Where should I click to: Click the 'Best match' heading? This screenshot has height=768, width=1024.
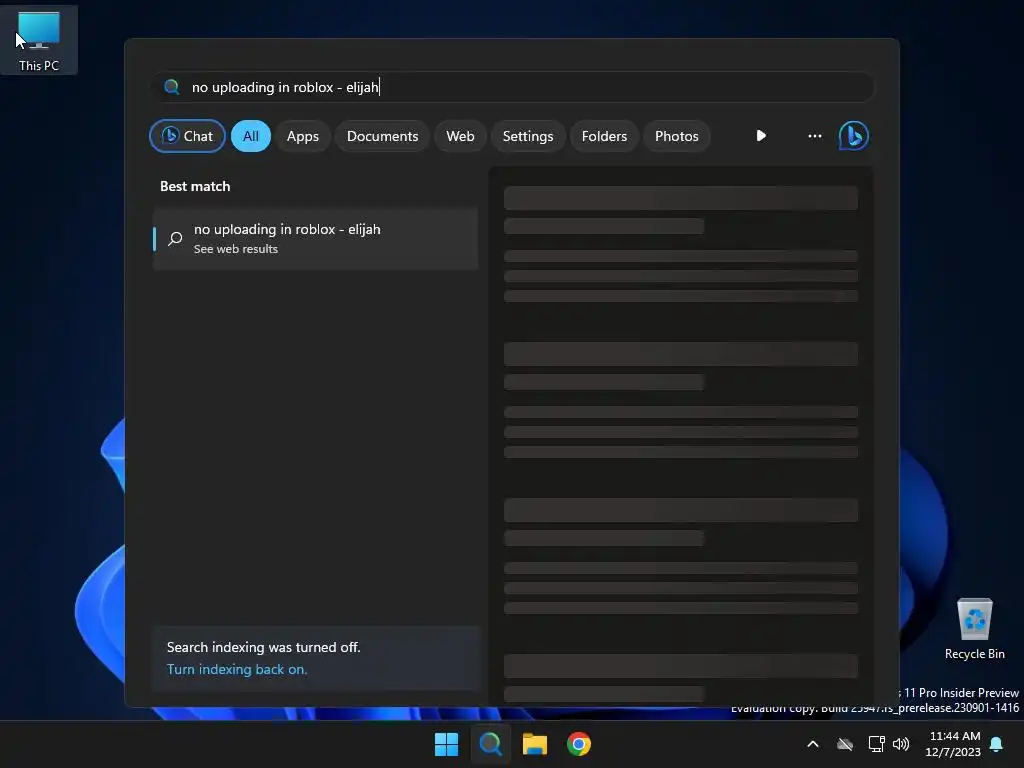(195, 186)
